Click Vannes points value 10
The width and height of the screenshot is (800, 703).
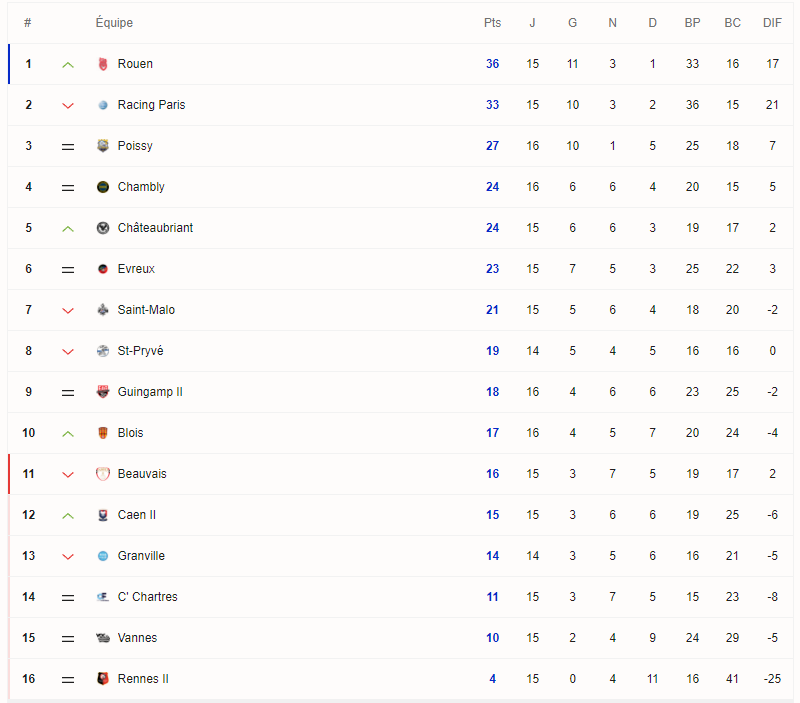click(492, 638)
